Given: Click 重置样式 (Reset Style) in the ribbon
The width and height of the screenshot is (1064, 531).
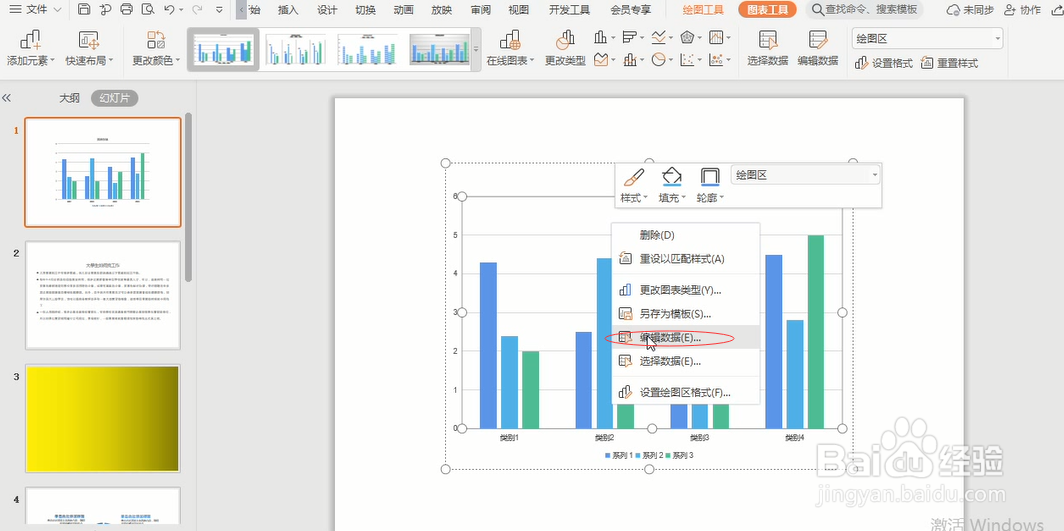Looking at the screenshot, I should point(949,63).
